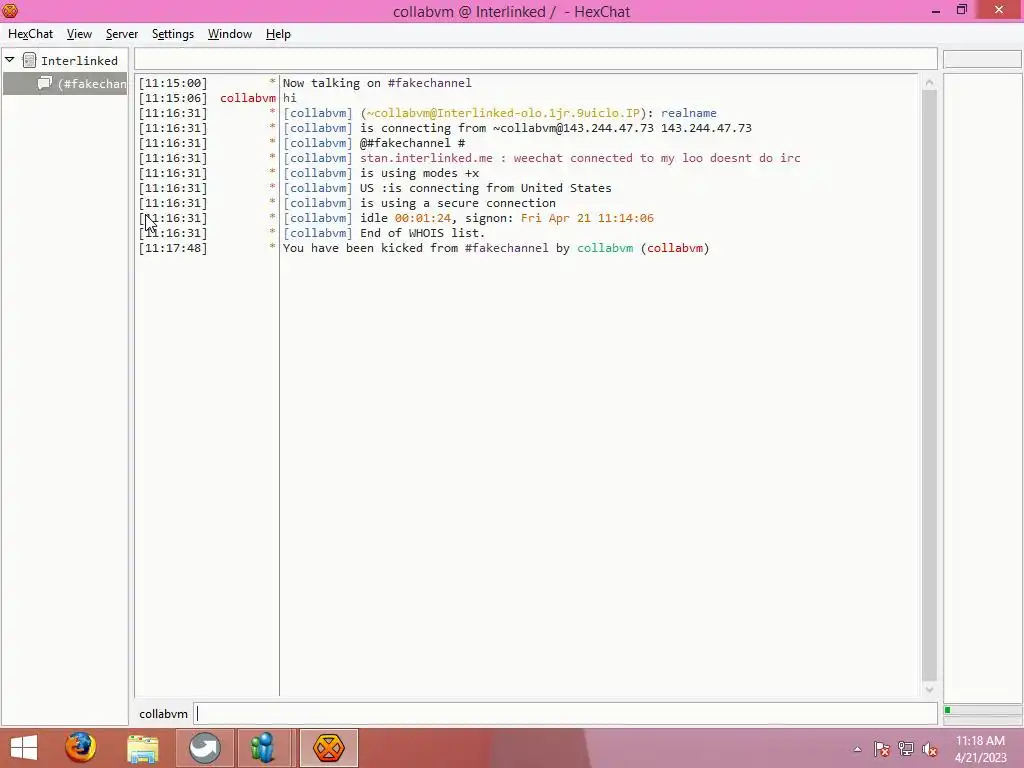Click the [11:15:00] timestamp
Image resolution: width=1024 pixels, height=768 pixels.
click(172, 83)
